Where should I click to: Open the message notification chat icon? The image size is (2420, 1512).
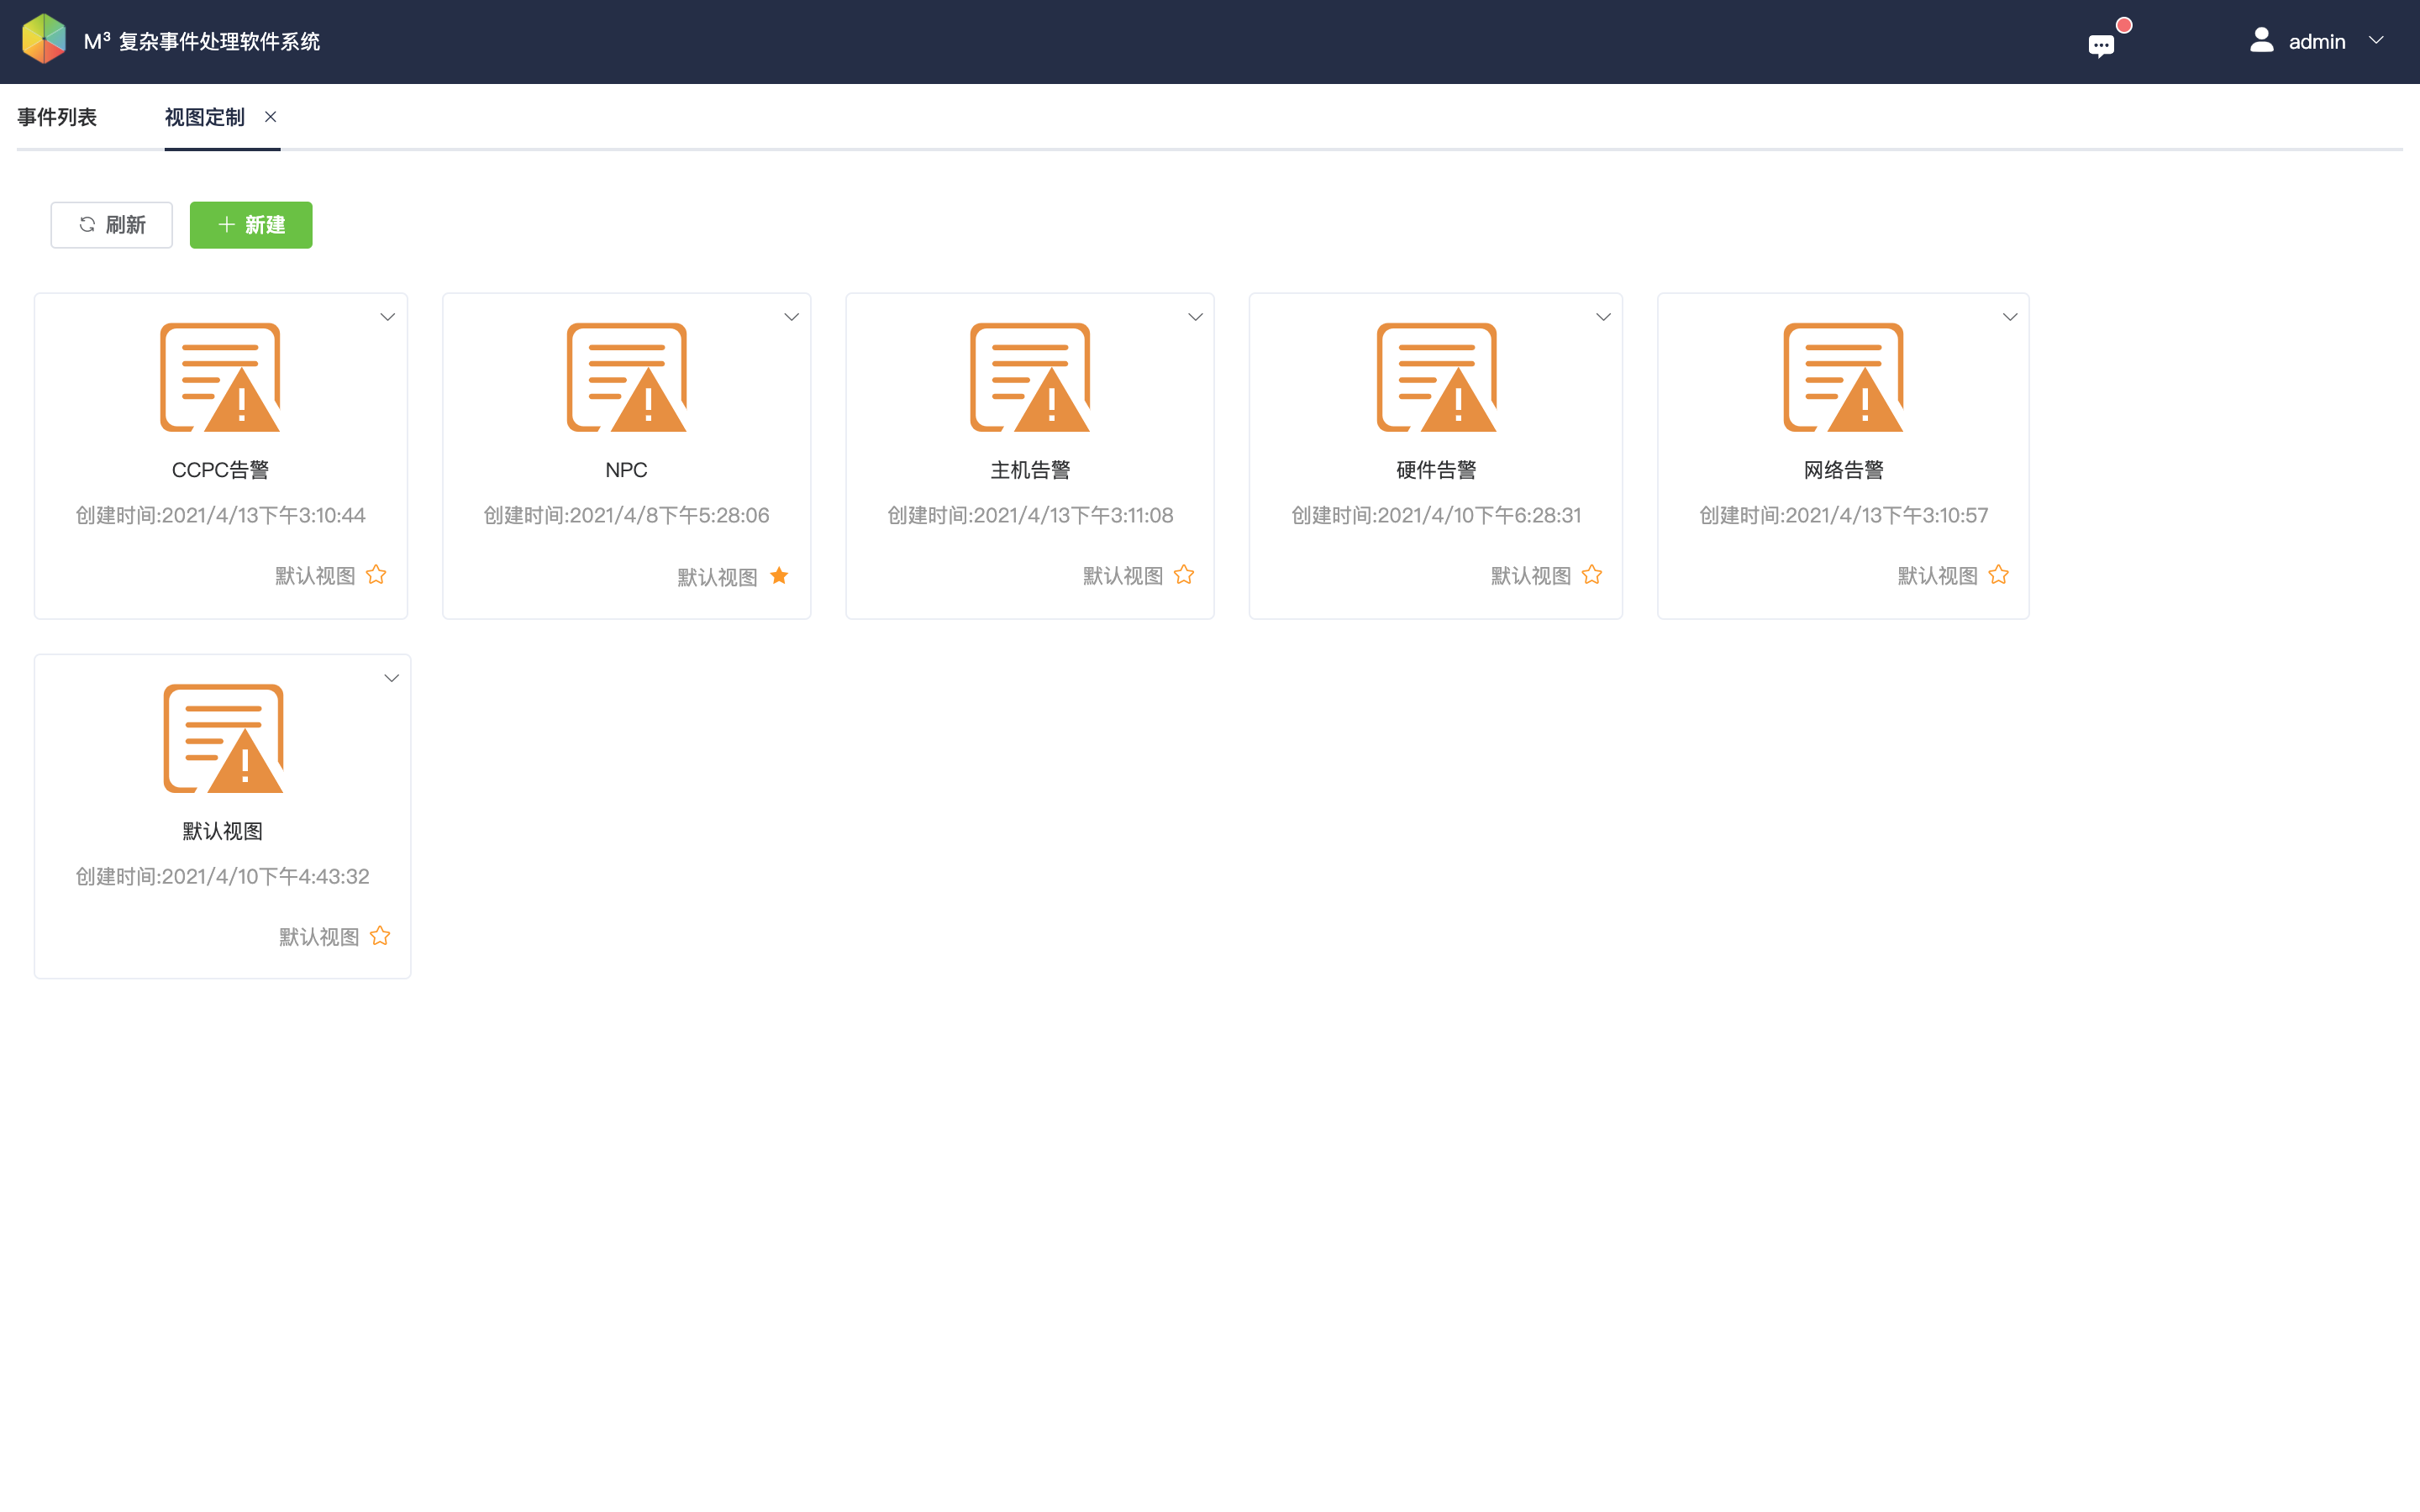(2101, 45)
